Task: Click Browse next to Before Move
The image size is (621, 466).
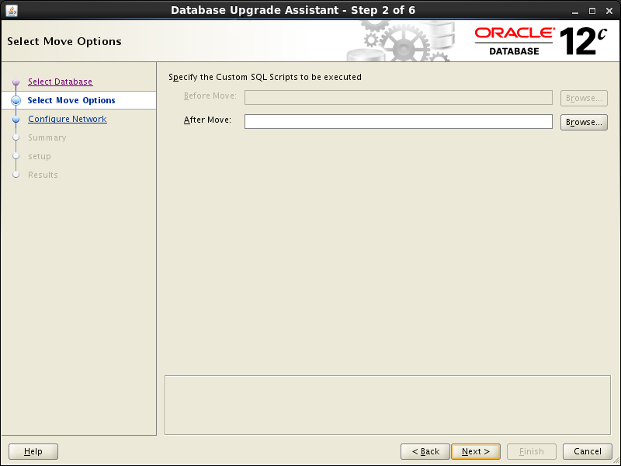Action: point(583,98)
